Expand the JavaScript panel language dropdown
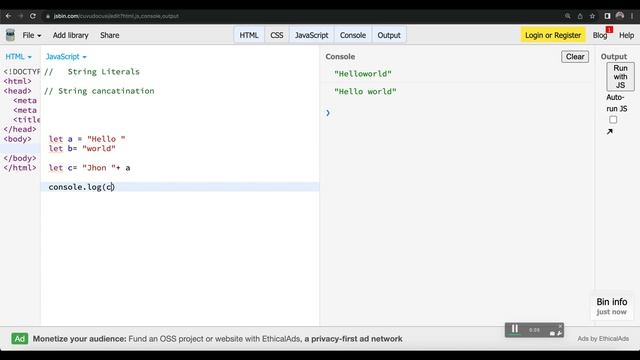640x360 pixels. 66,56
